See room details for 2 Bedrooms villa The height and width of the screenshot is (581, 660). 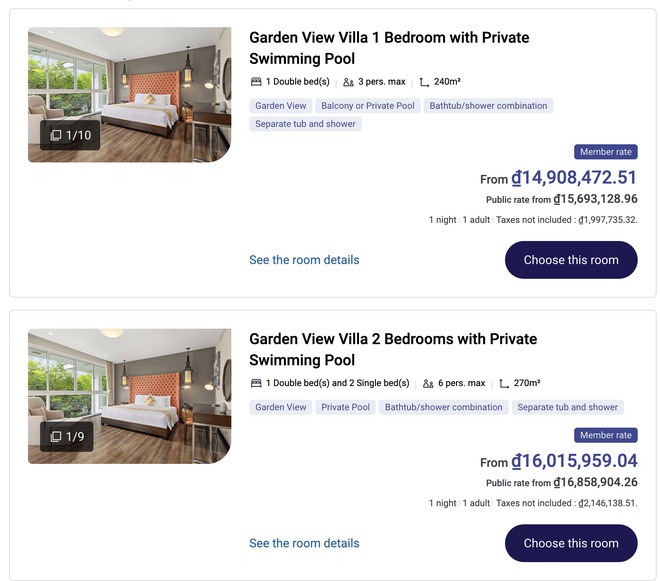click(304, 543)
